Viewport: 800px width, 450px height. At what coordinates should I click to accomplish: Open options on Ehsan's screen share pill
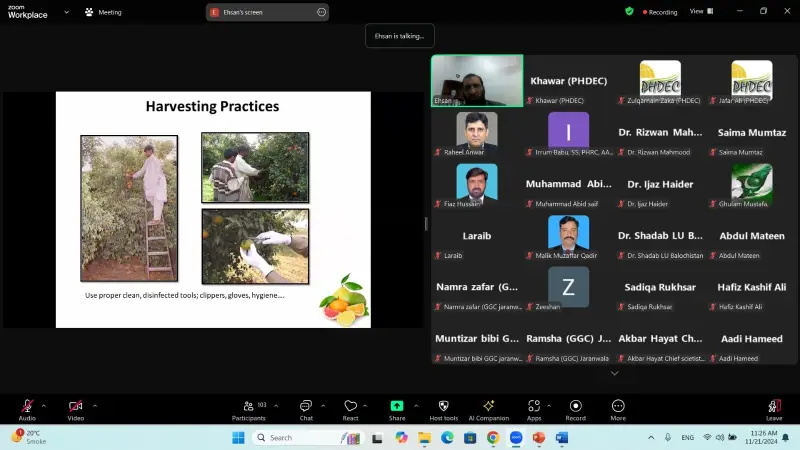[321, 12]
